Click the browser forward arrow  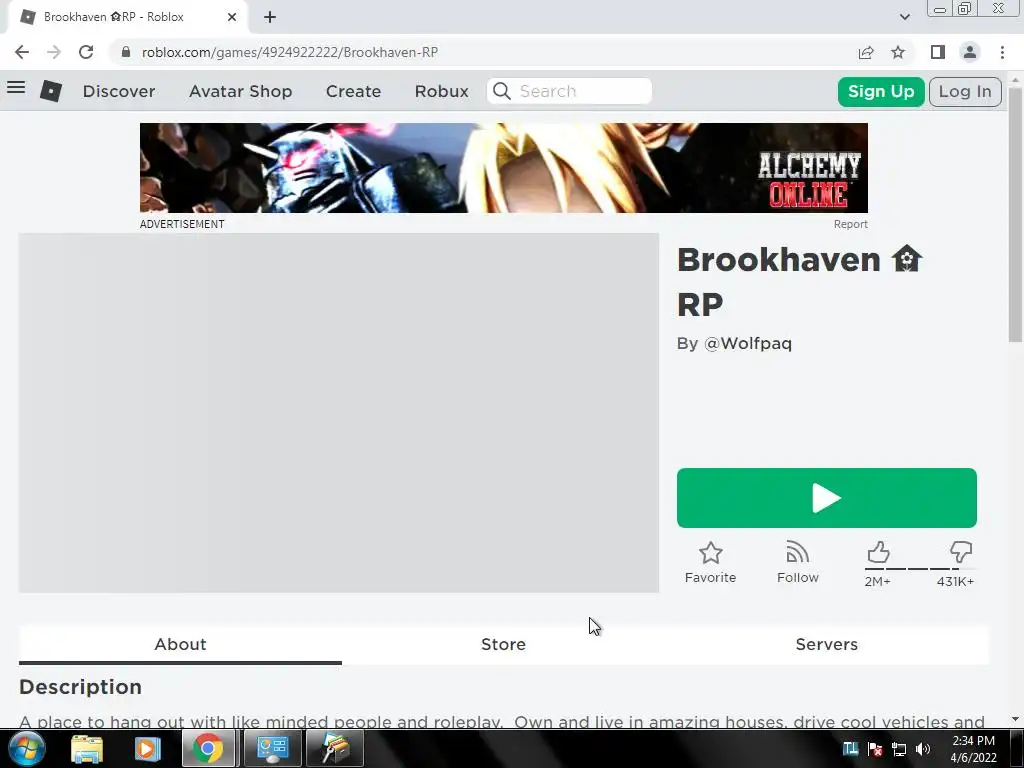point(54,52)
